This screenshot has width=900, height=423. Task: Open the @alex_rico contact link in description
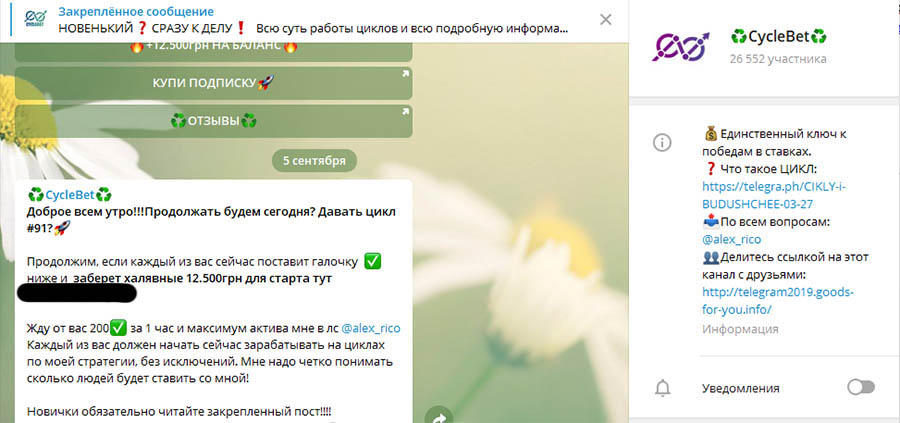tap(731, 239)
